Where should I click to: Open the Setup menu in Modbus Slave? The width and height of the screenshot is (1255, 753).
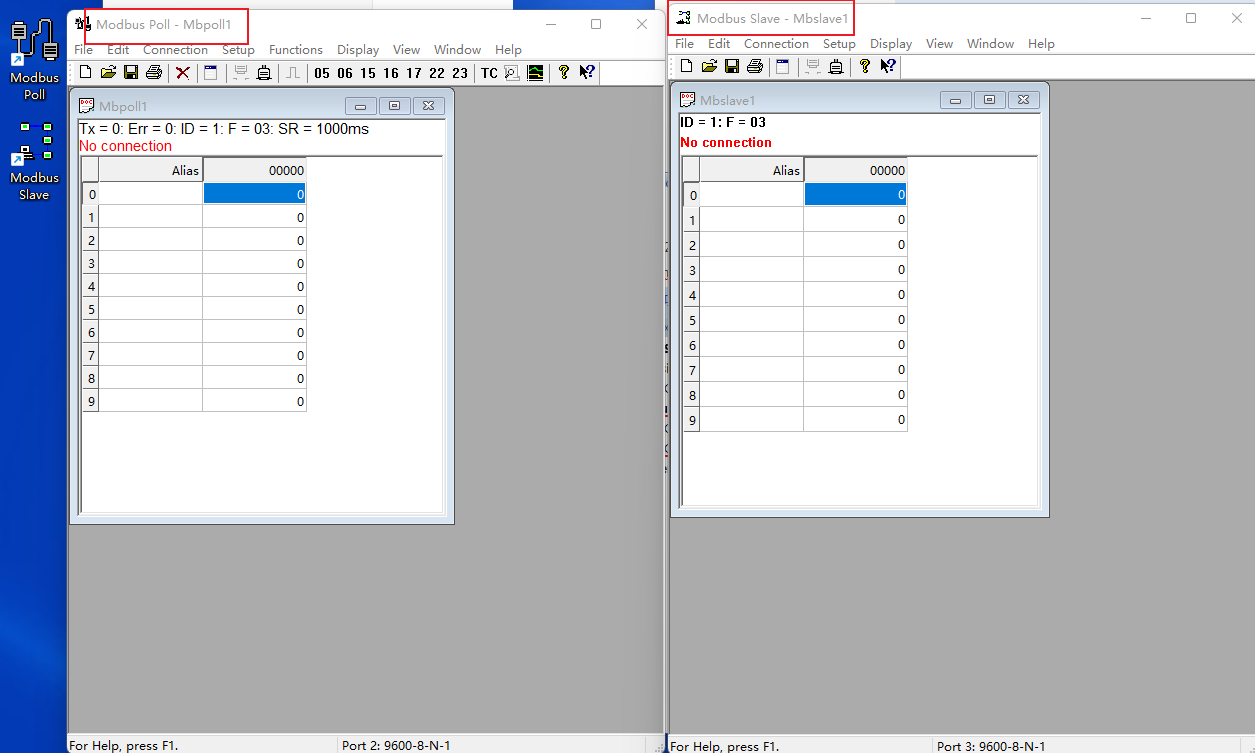pyautogui.click(x=839, y=44)
